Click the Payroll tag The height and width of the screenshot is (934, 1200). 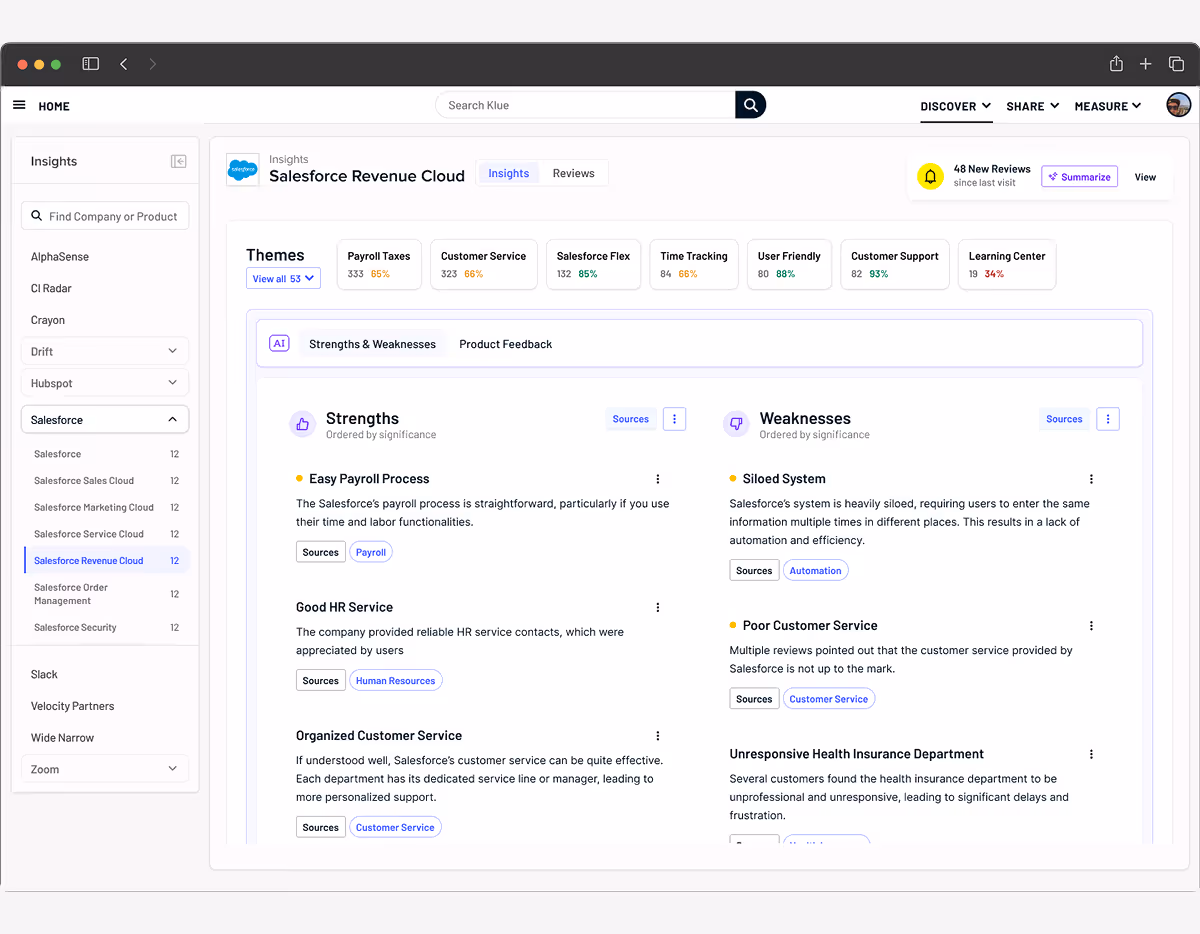[371, 552]
